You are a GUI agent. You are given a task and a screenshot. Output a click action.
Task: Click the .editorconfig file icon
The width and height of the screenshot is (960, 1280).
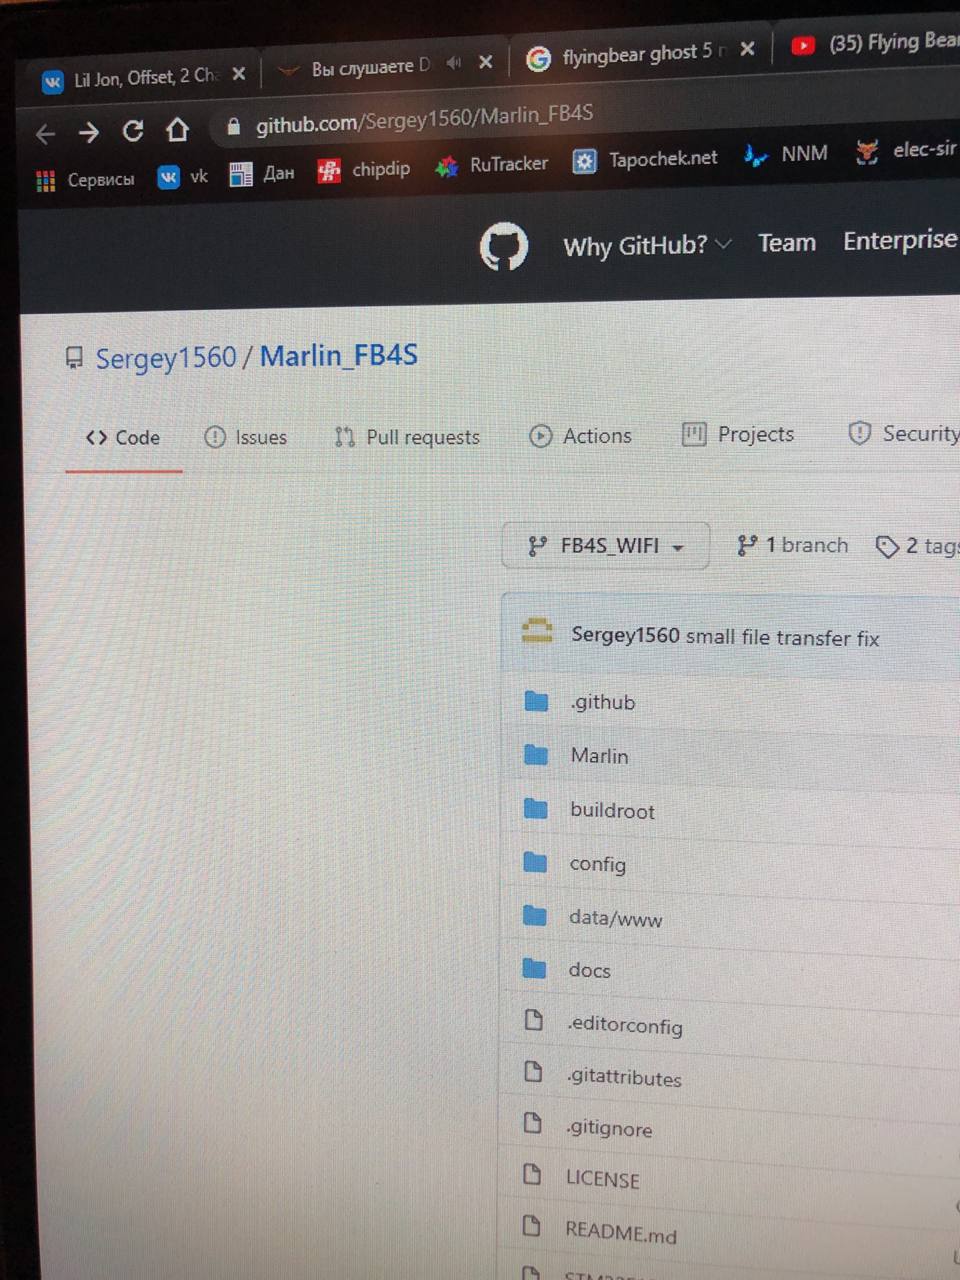534,1019
